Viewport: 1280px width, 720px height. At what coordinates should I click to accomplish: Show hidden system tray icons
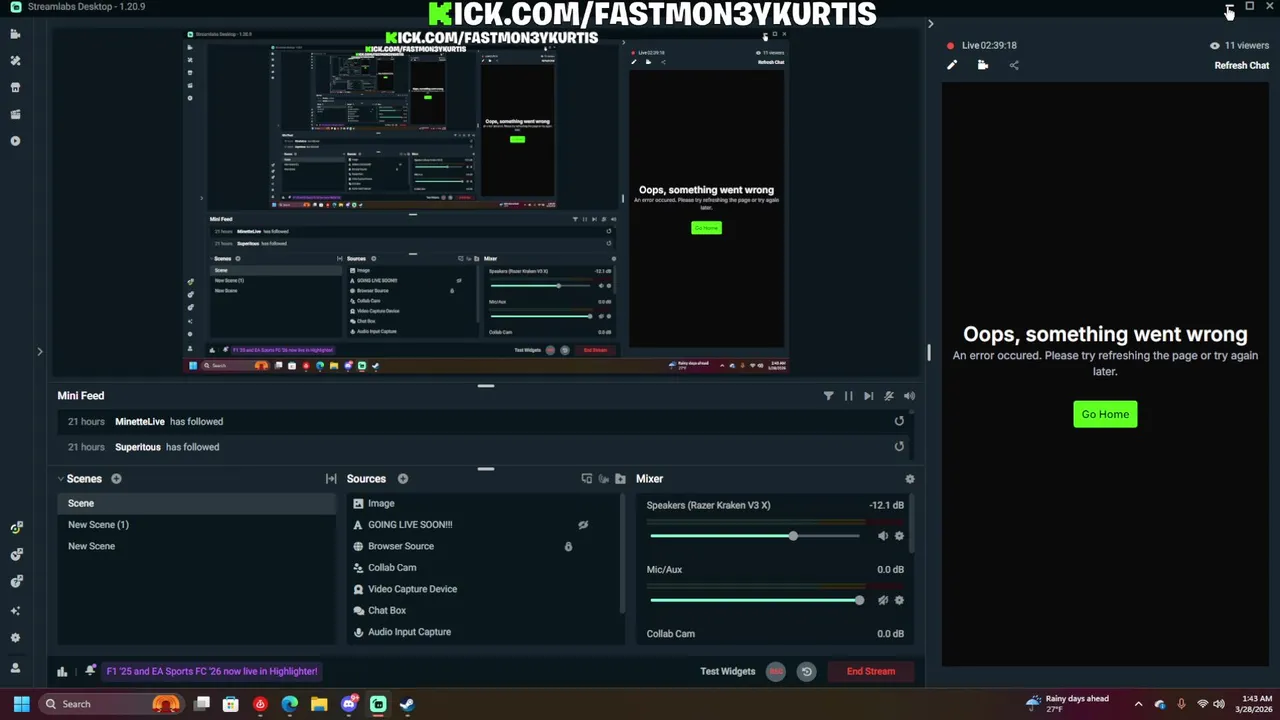1138,704
